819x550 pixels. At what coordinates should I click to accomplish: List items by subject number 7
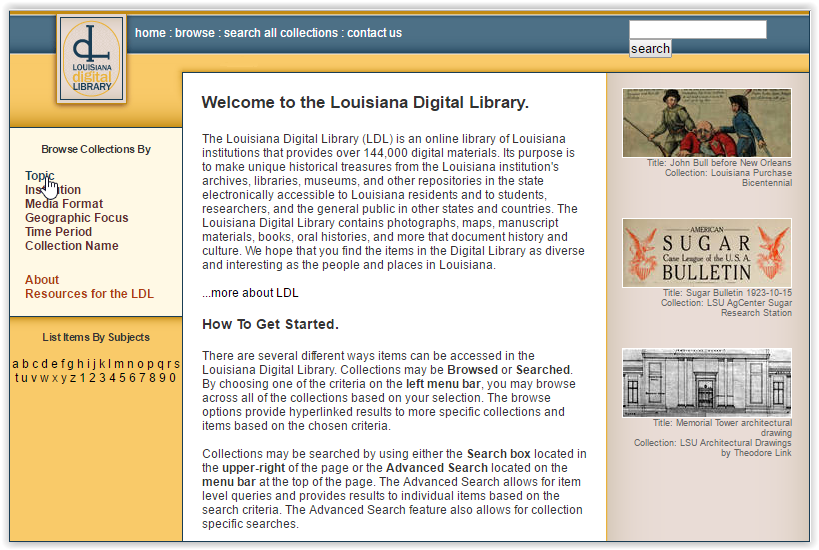coord(142,378)
